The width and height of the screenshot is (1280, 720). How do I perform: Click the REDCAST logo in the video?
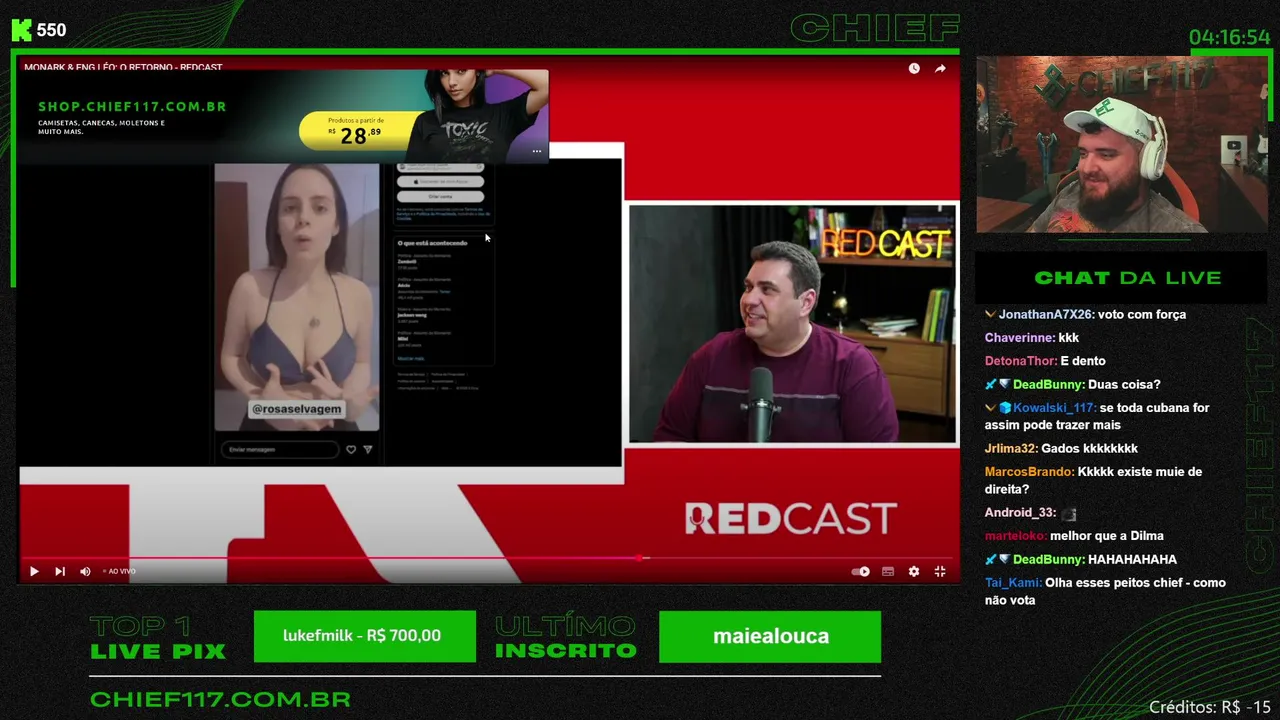(x=790, y=518)
